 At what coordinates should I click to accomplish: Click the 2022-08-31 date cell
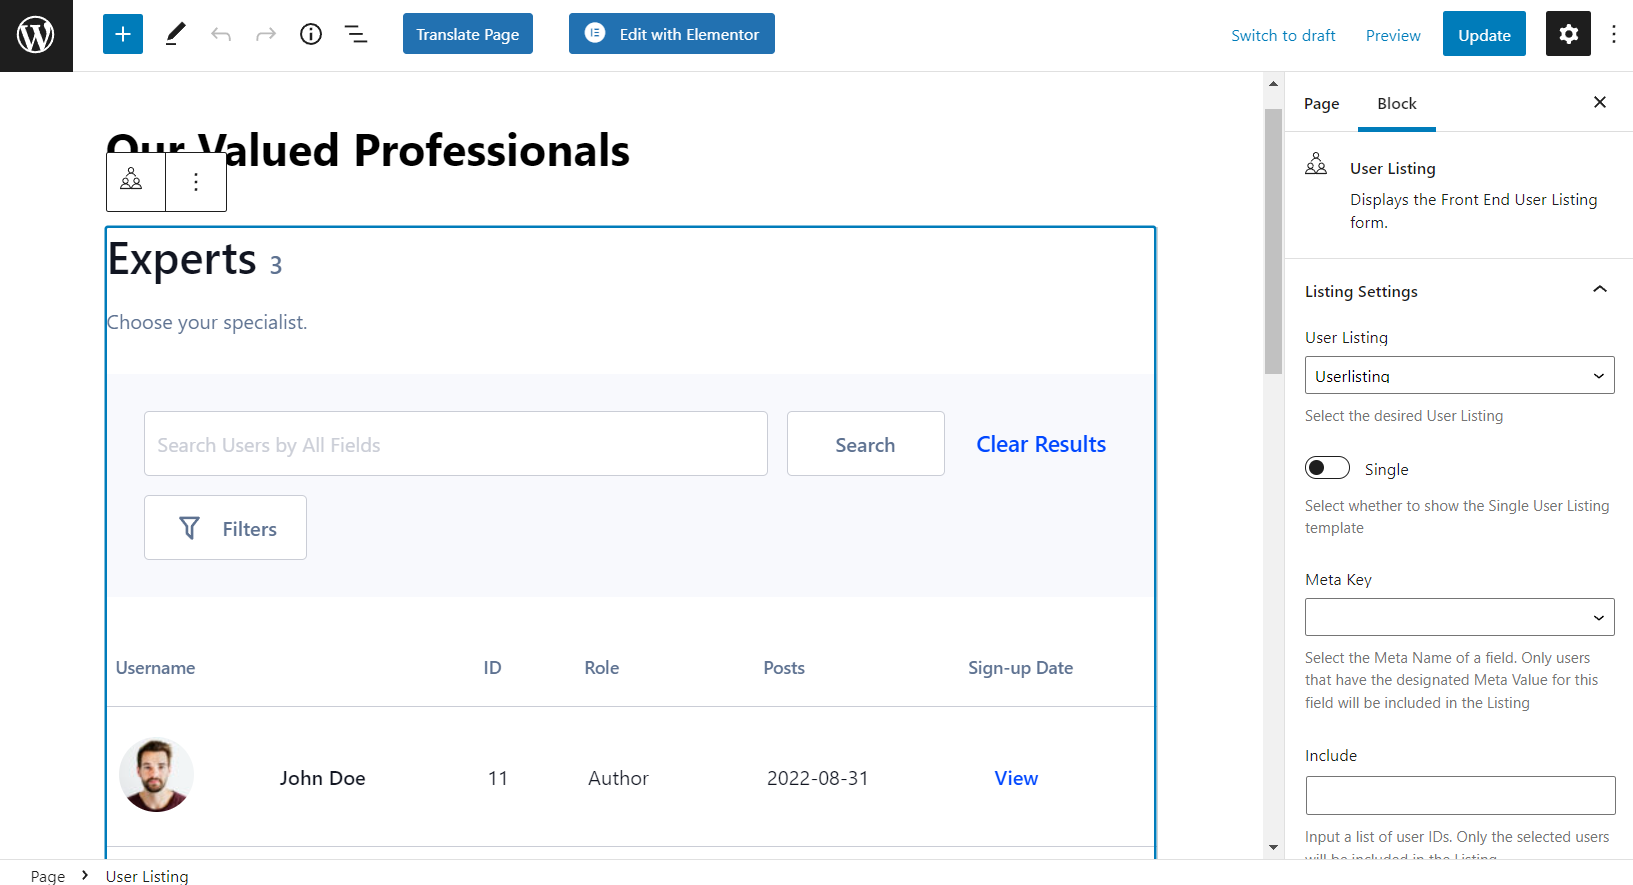tap(817, 778)
